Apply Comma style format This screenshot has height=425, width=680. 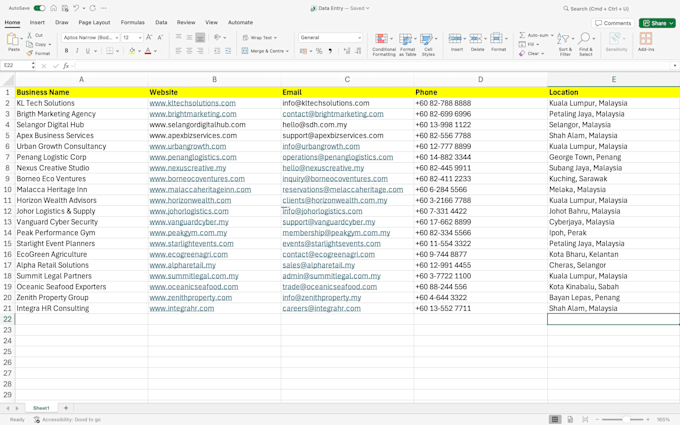pyautogui.click(x=330, y=51)
